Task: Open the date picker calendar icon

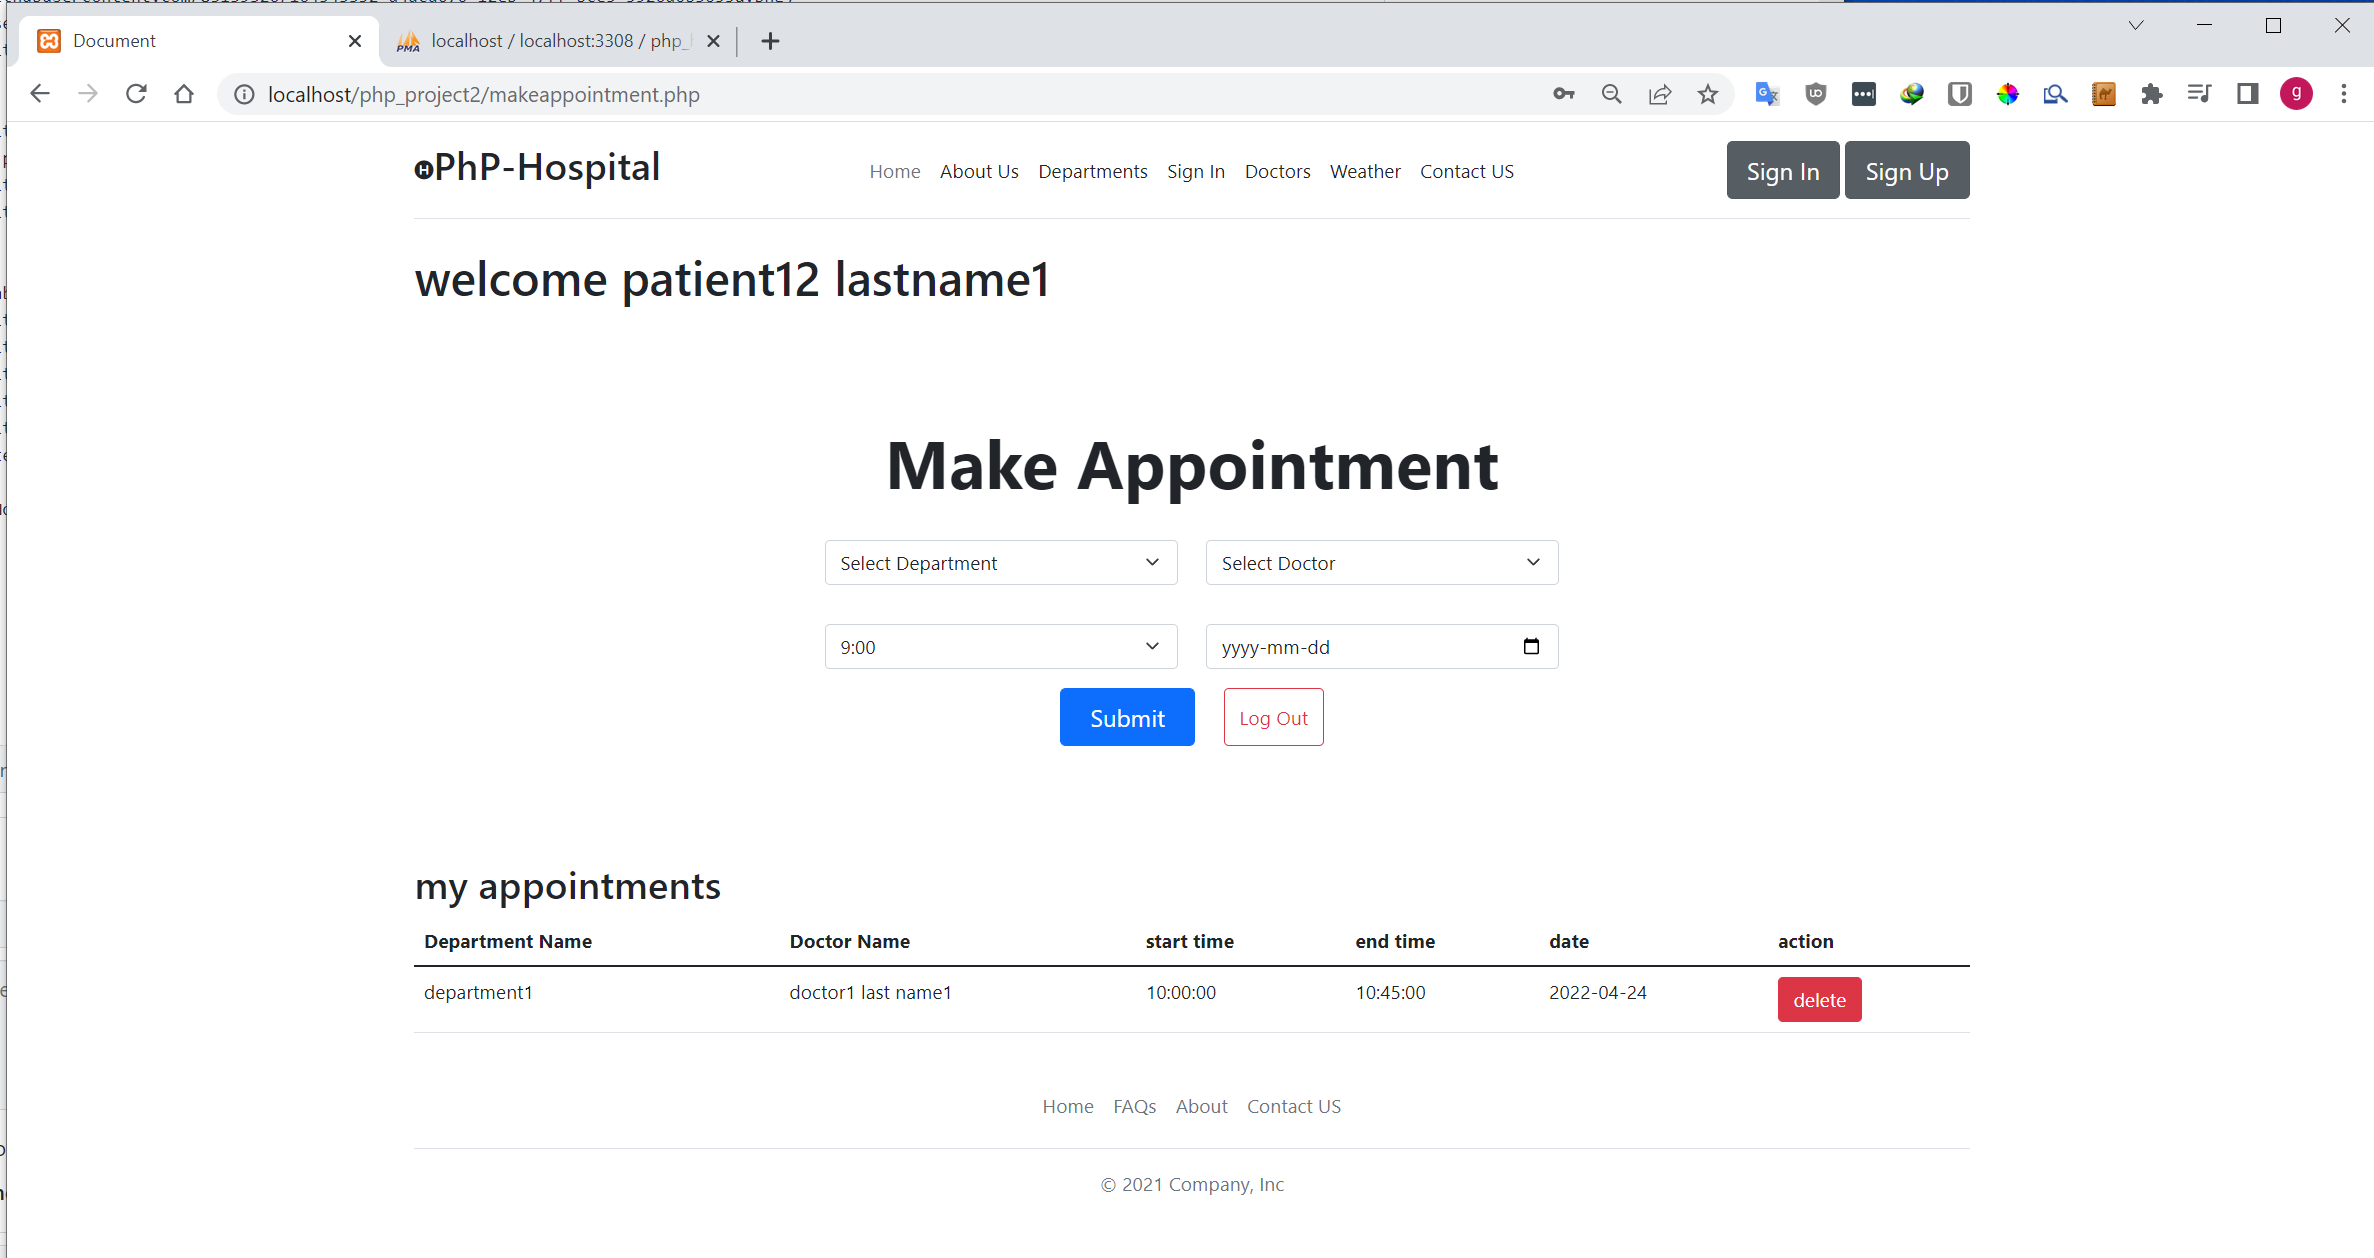Action: pyautogui.click(x=1531, y=646)
